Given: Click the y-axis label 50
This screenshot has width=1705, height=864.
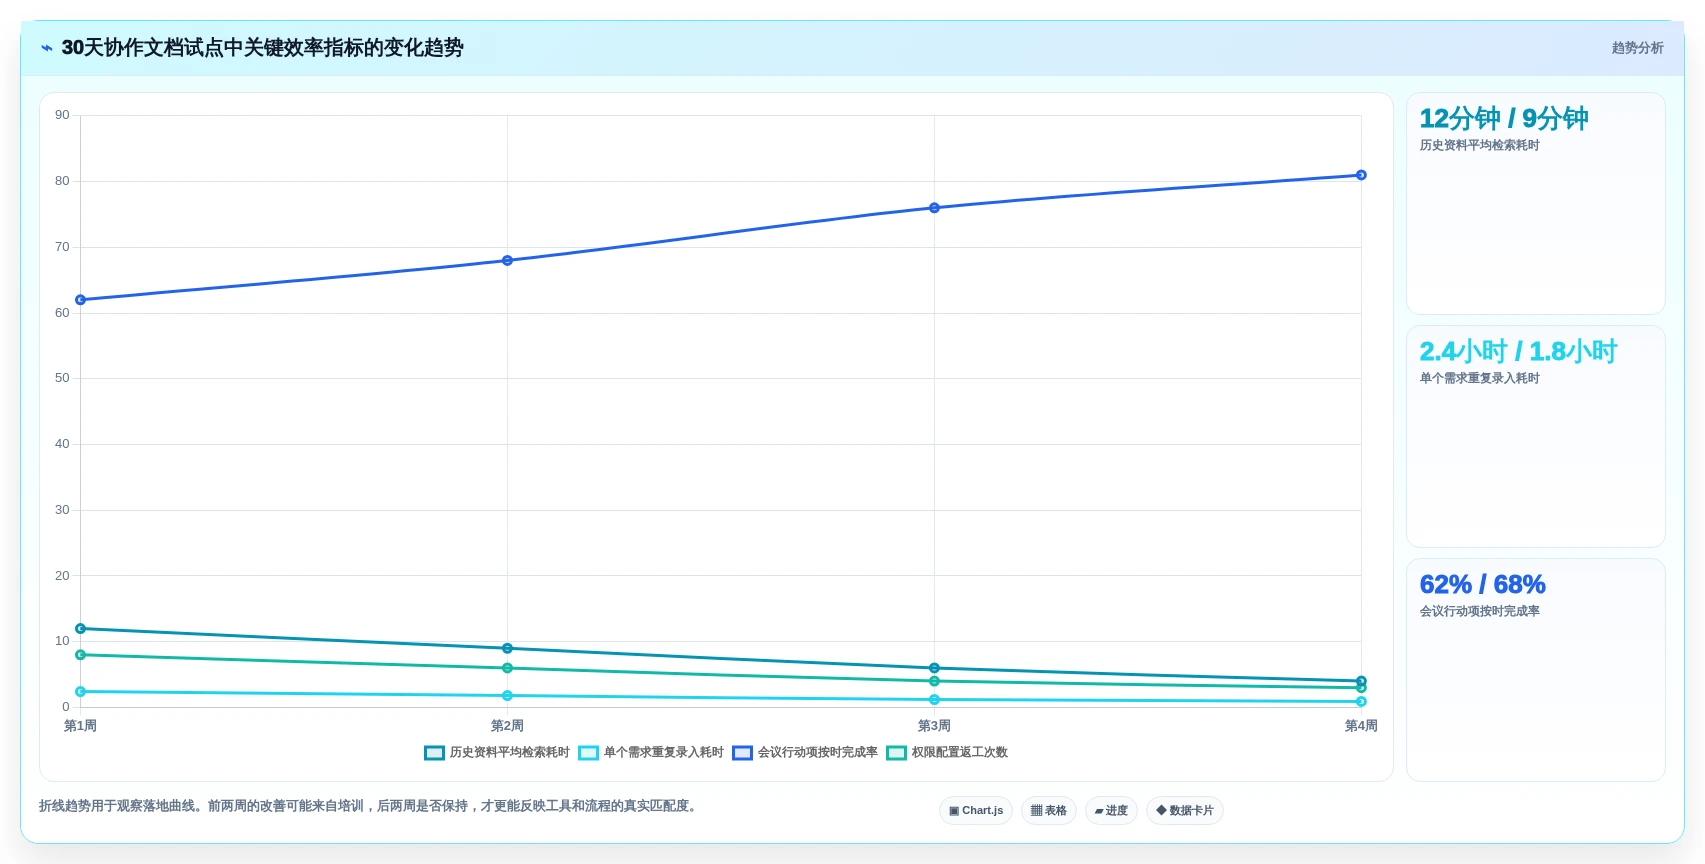Looking at the screenshot, I should click(x=62, y=378).
